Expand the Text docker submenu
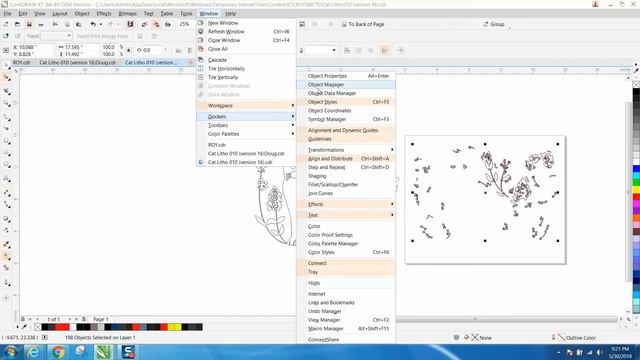Screen dimensions: 640x360 click(x=346, y=215)
